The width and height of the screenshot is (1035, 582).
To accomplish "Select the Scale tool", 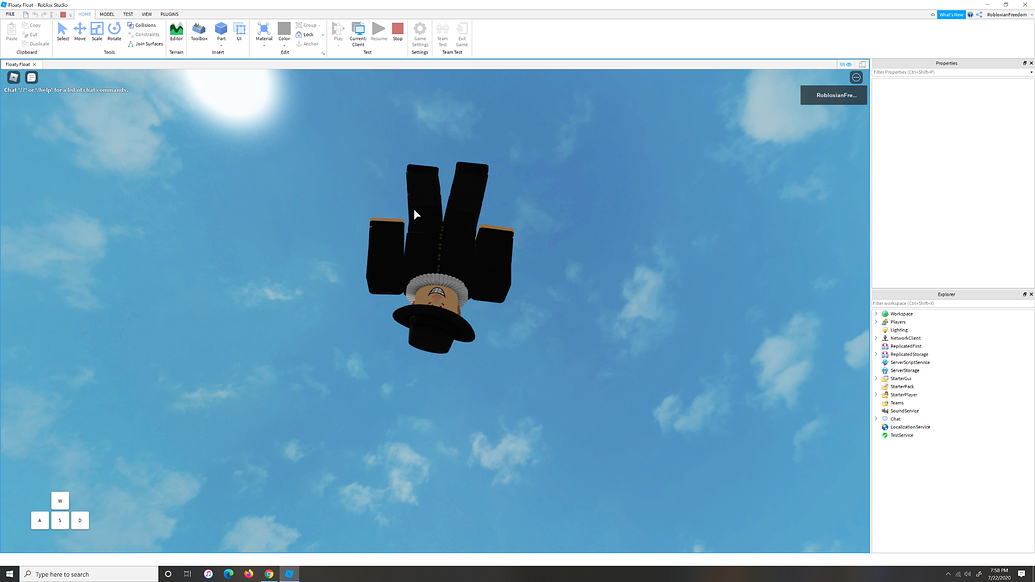I will [96, 33].
